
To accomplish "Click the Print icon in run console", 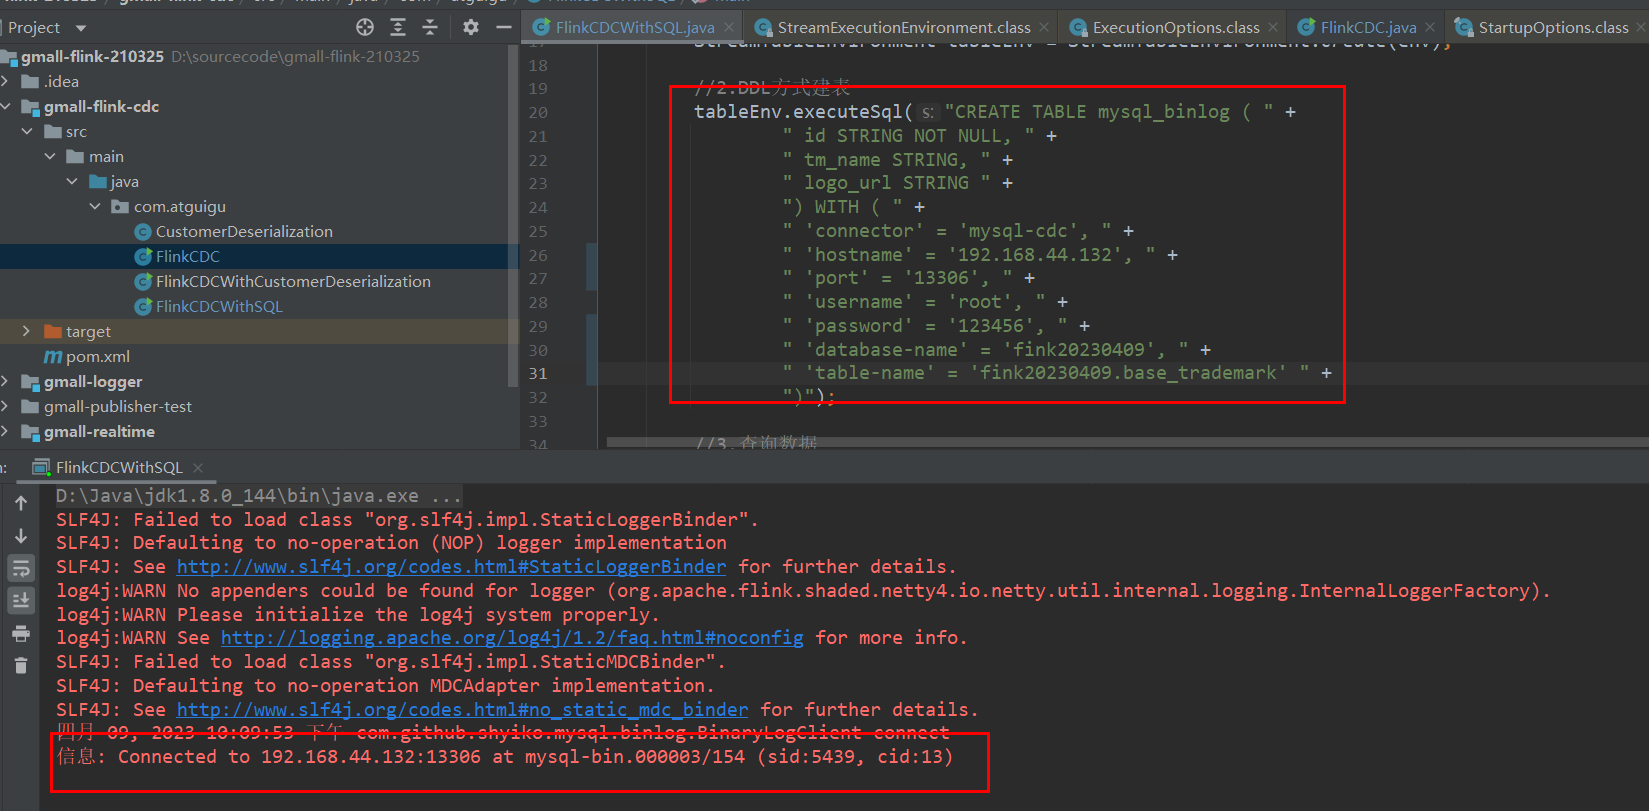I will pyautogui.click(x=21, y=633).
